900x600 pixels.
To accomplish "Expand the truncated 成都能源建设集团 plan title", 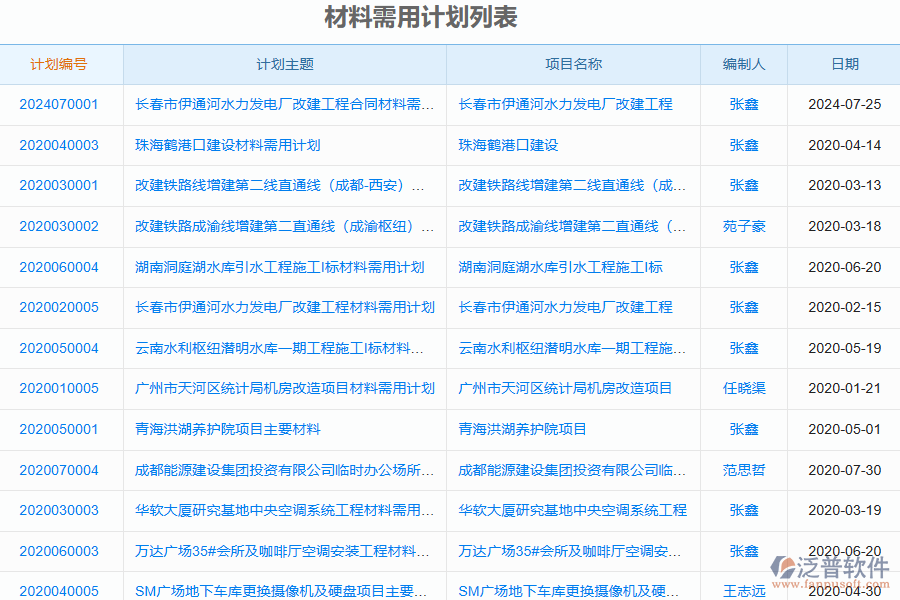I will point(284,470).
